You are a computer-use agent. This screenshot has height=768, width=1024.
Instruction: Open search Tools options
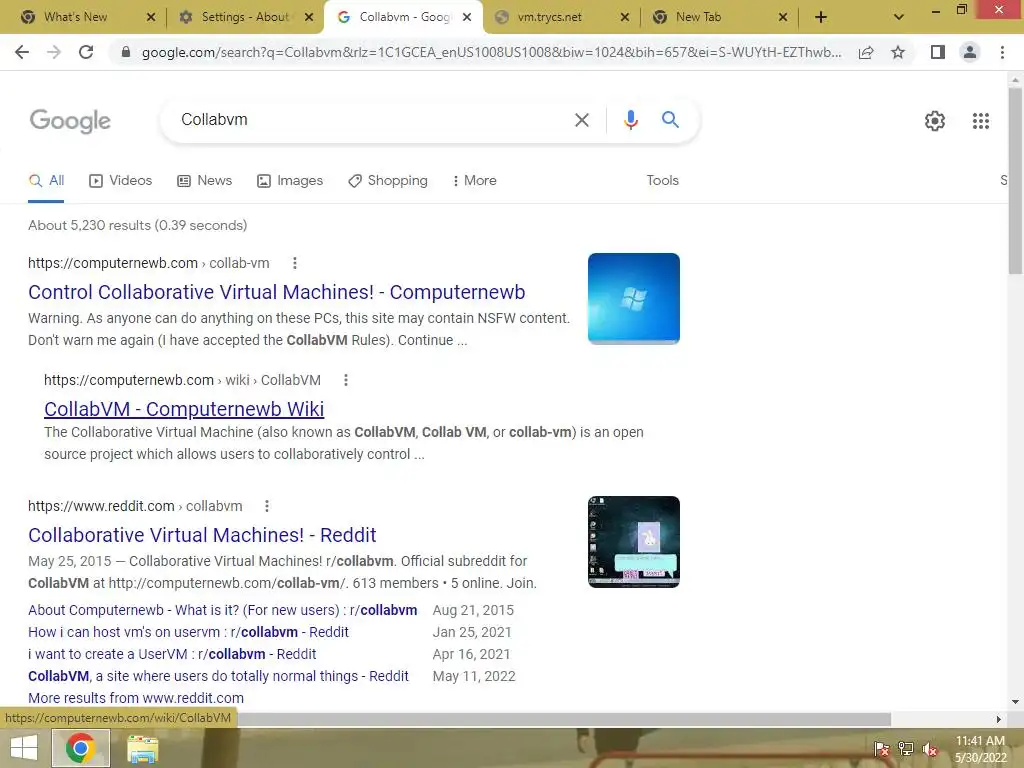point(662,181)
